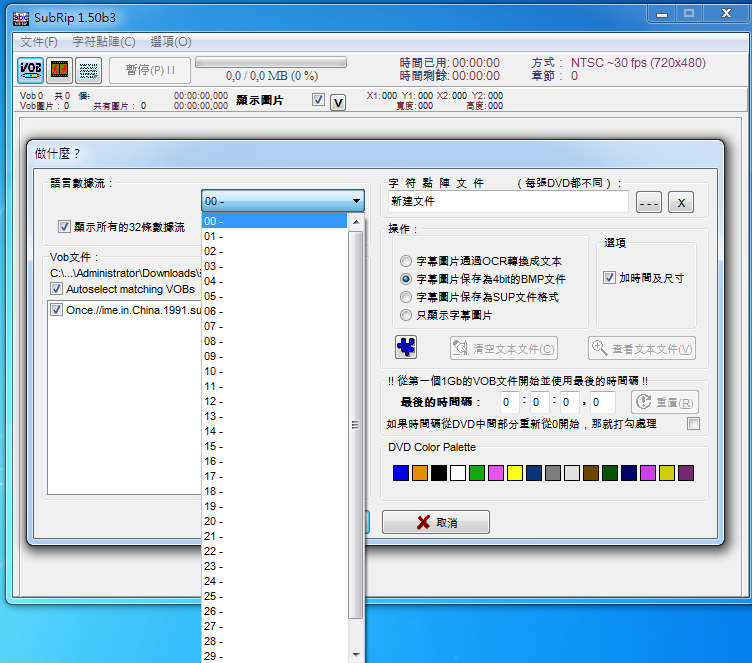752x663 pixels.
Task: Click the SubRip app icon in title bar
Action: click(x=21, y=18)
